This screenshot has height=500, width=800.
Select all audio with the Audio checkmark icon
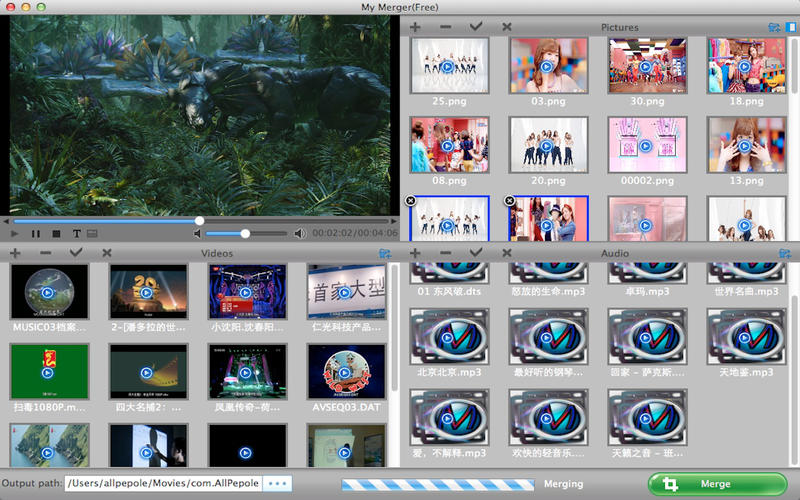point(476,252)
